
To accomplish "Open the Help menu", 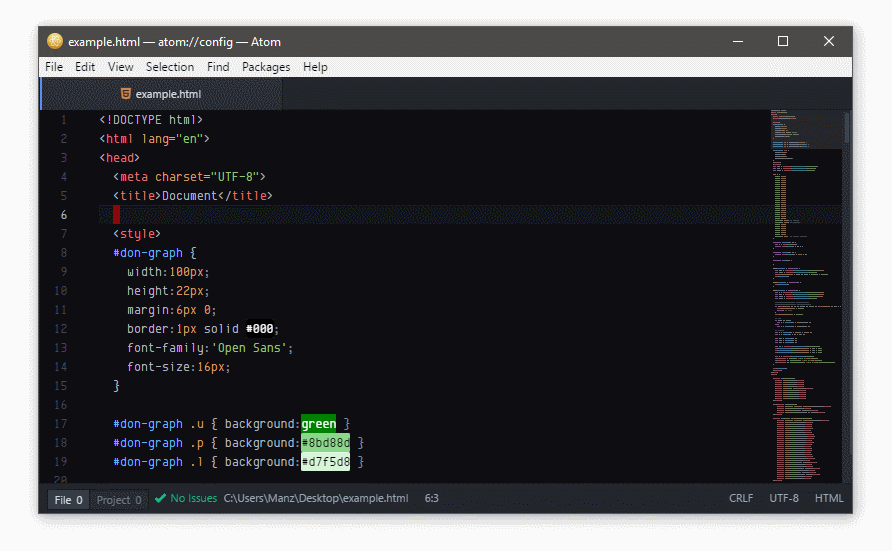I will tap(315, 67).
